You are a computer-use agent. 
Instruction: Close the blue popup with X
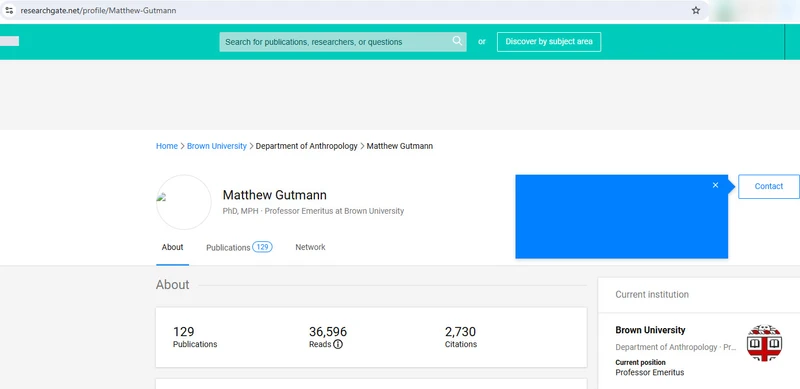715,185
